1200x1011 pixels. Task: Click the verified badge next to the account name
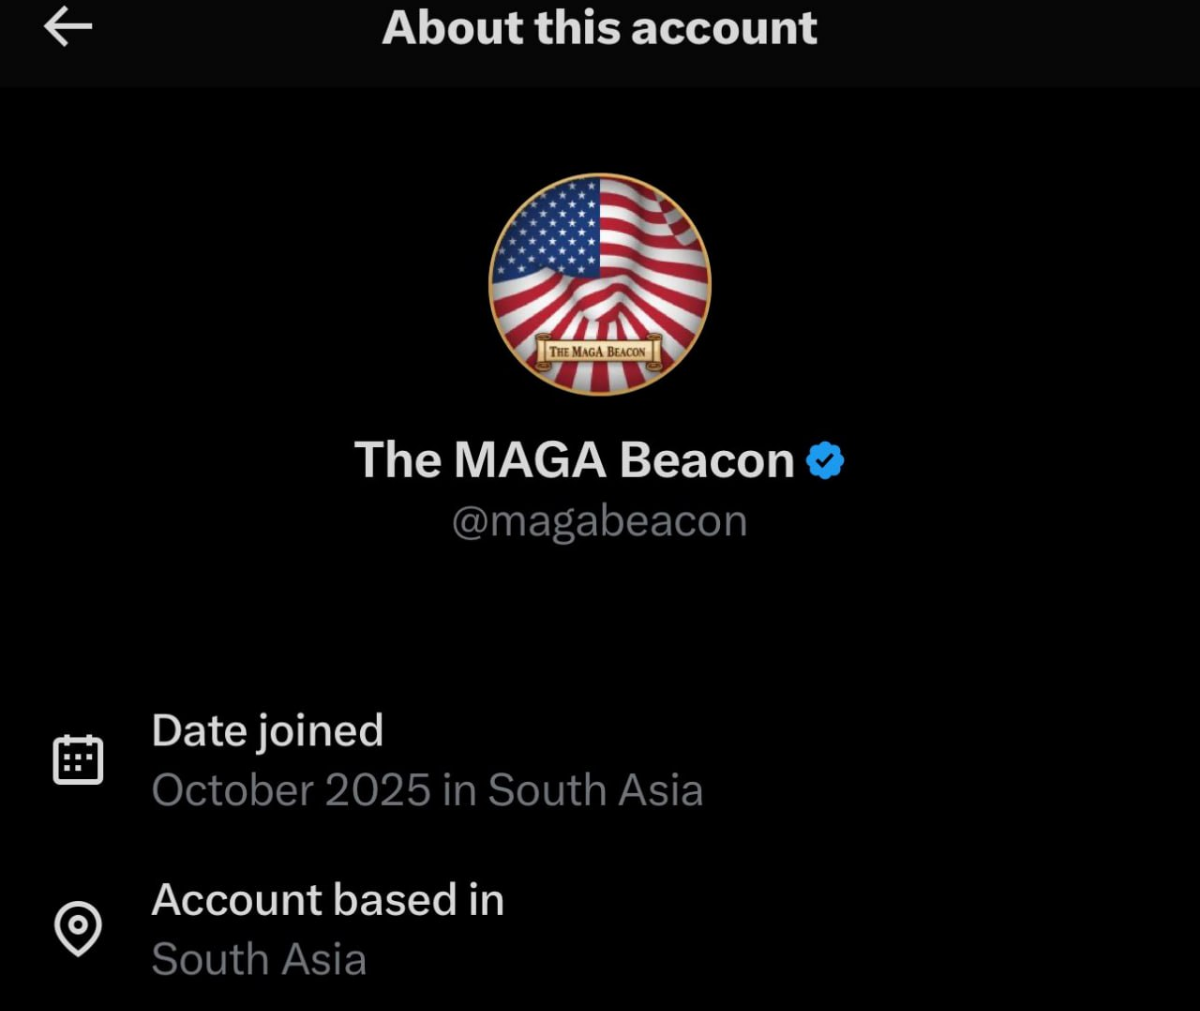pos(826,459)
